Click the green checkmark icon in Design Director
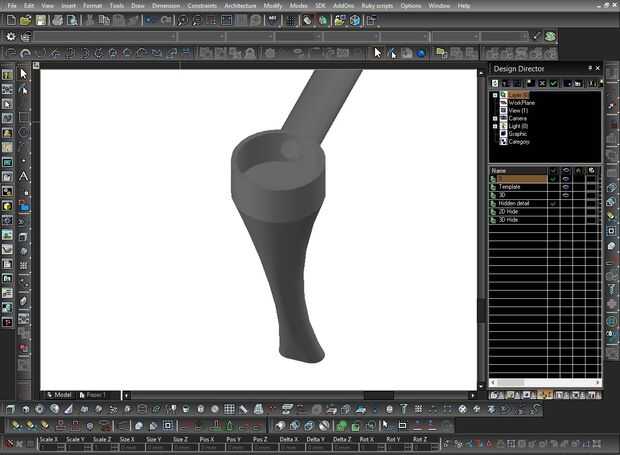 tap(553, 83)
